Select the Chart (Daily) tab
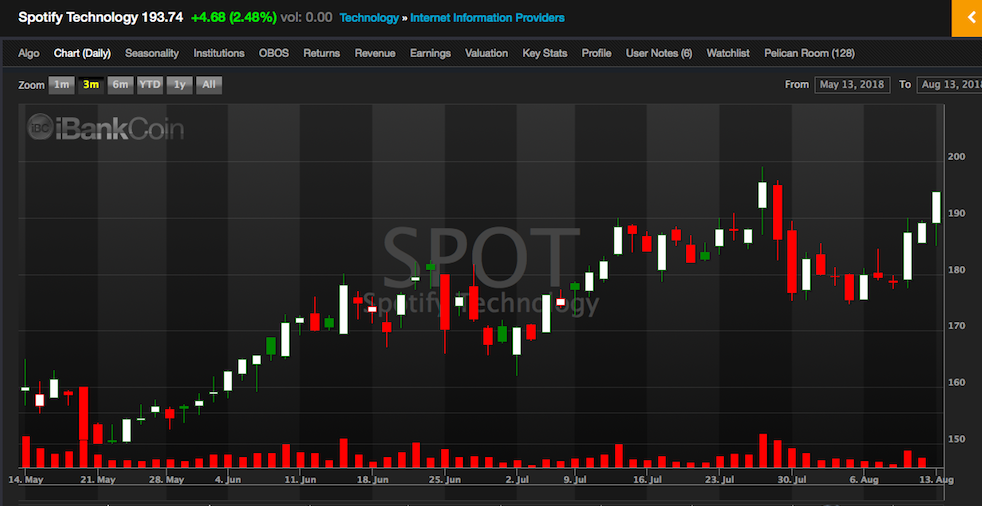This screenshot has height=506, width=982. 82,53
